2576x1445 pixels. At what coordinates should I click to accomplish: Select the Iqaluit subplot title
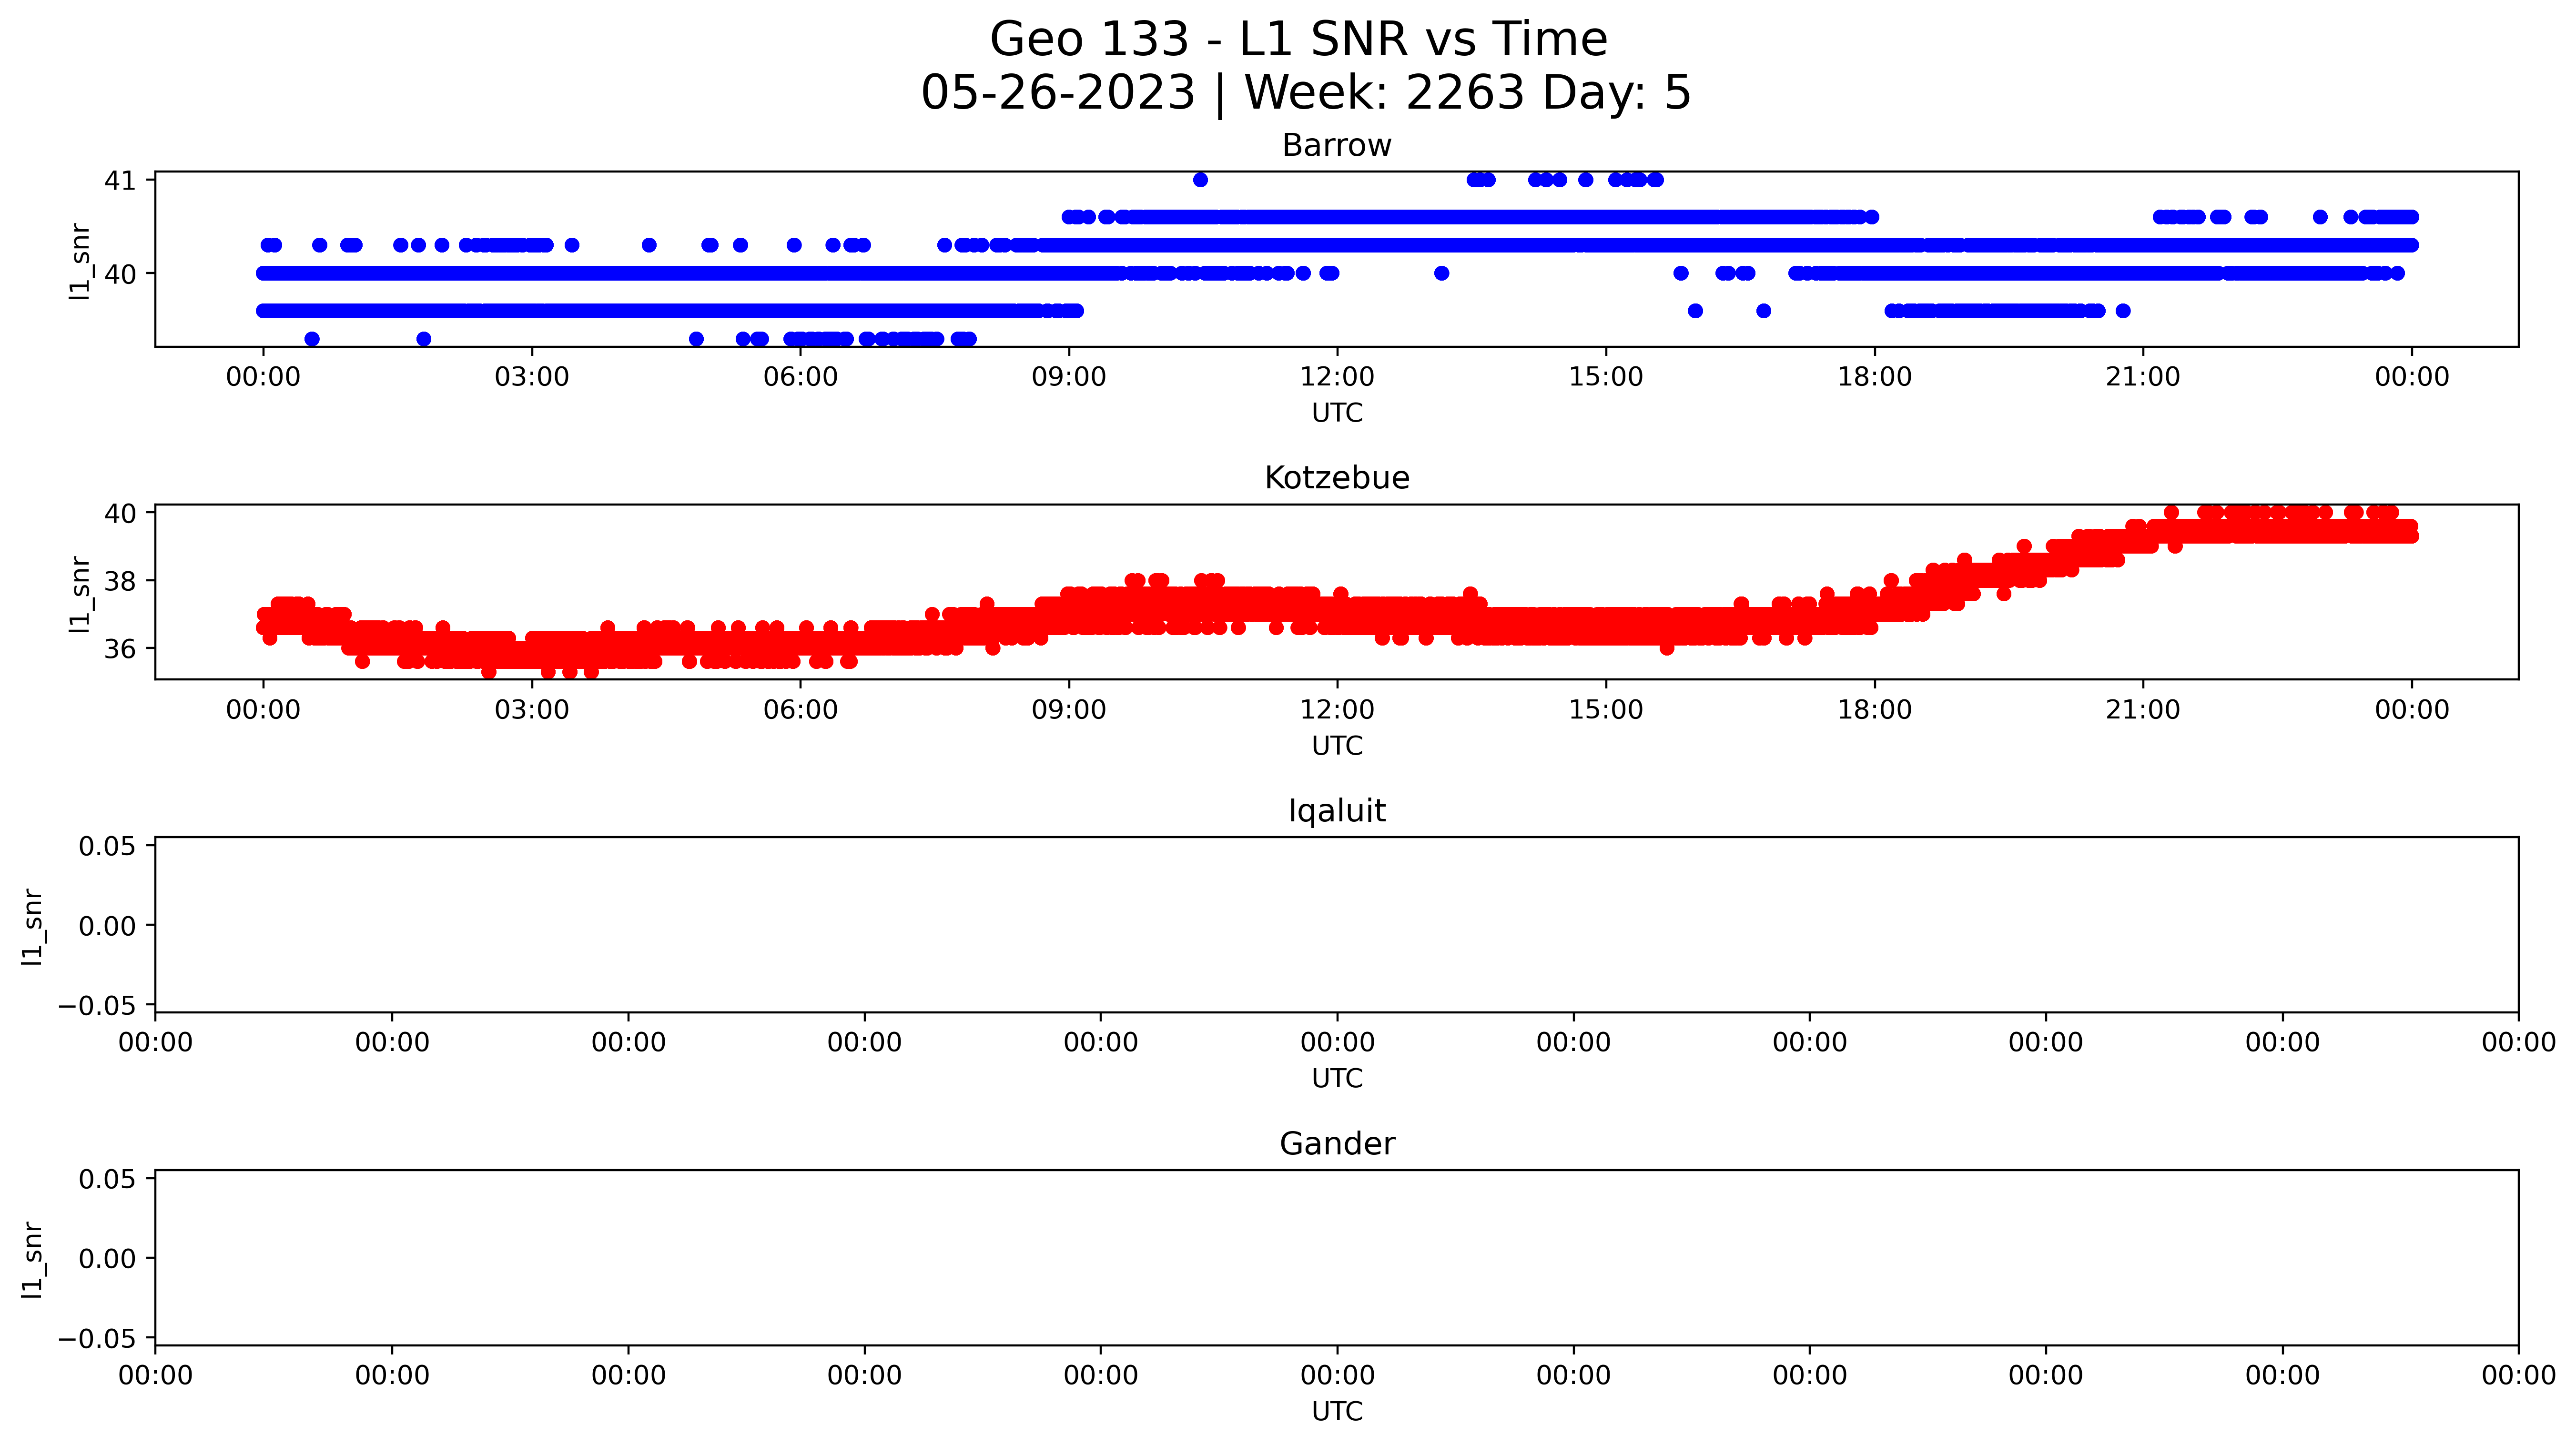coord(1337,811)
